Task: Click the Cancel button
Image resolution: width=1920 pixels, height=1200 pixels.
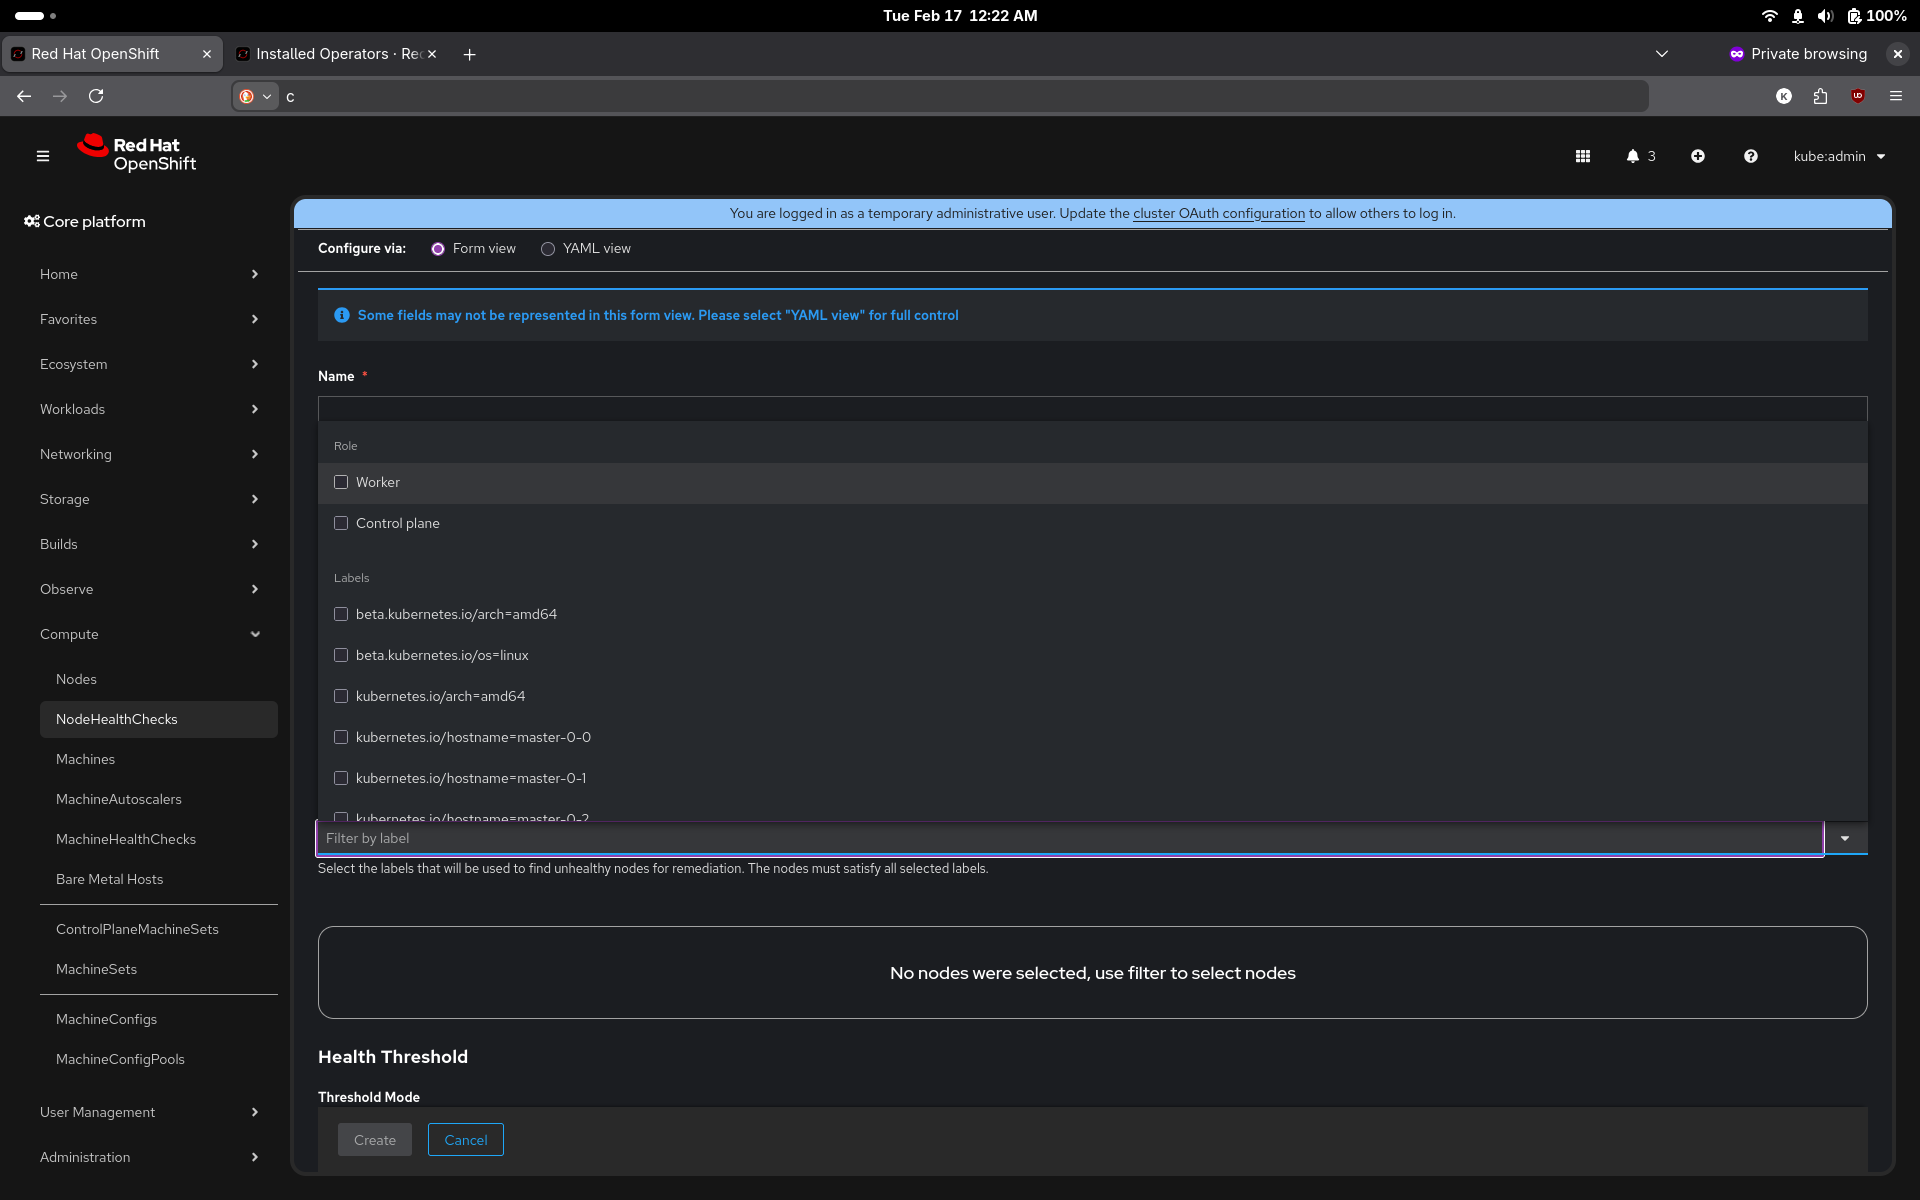Action: coord(465,1140)
